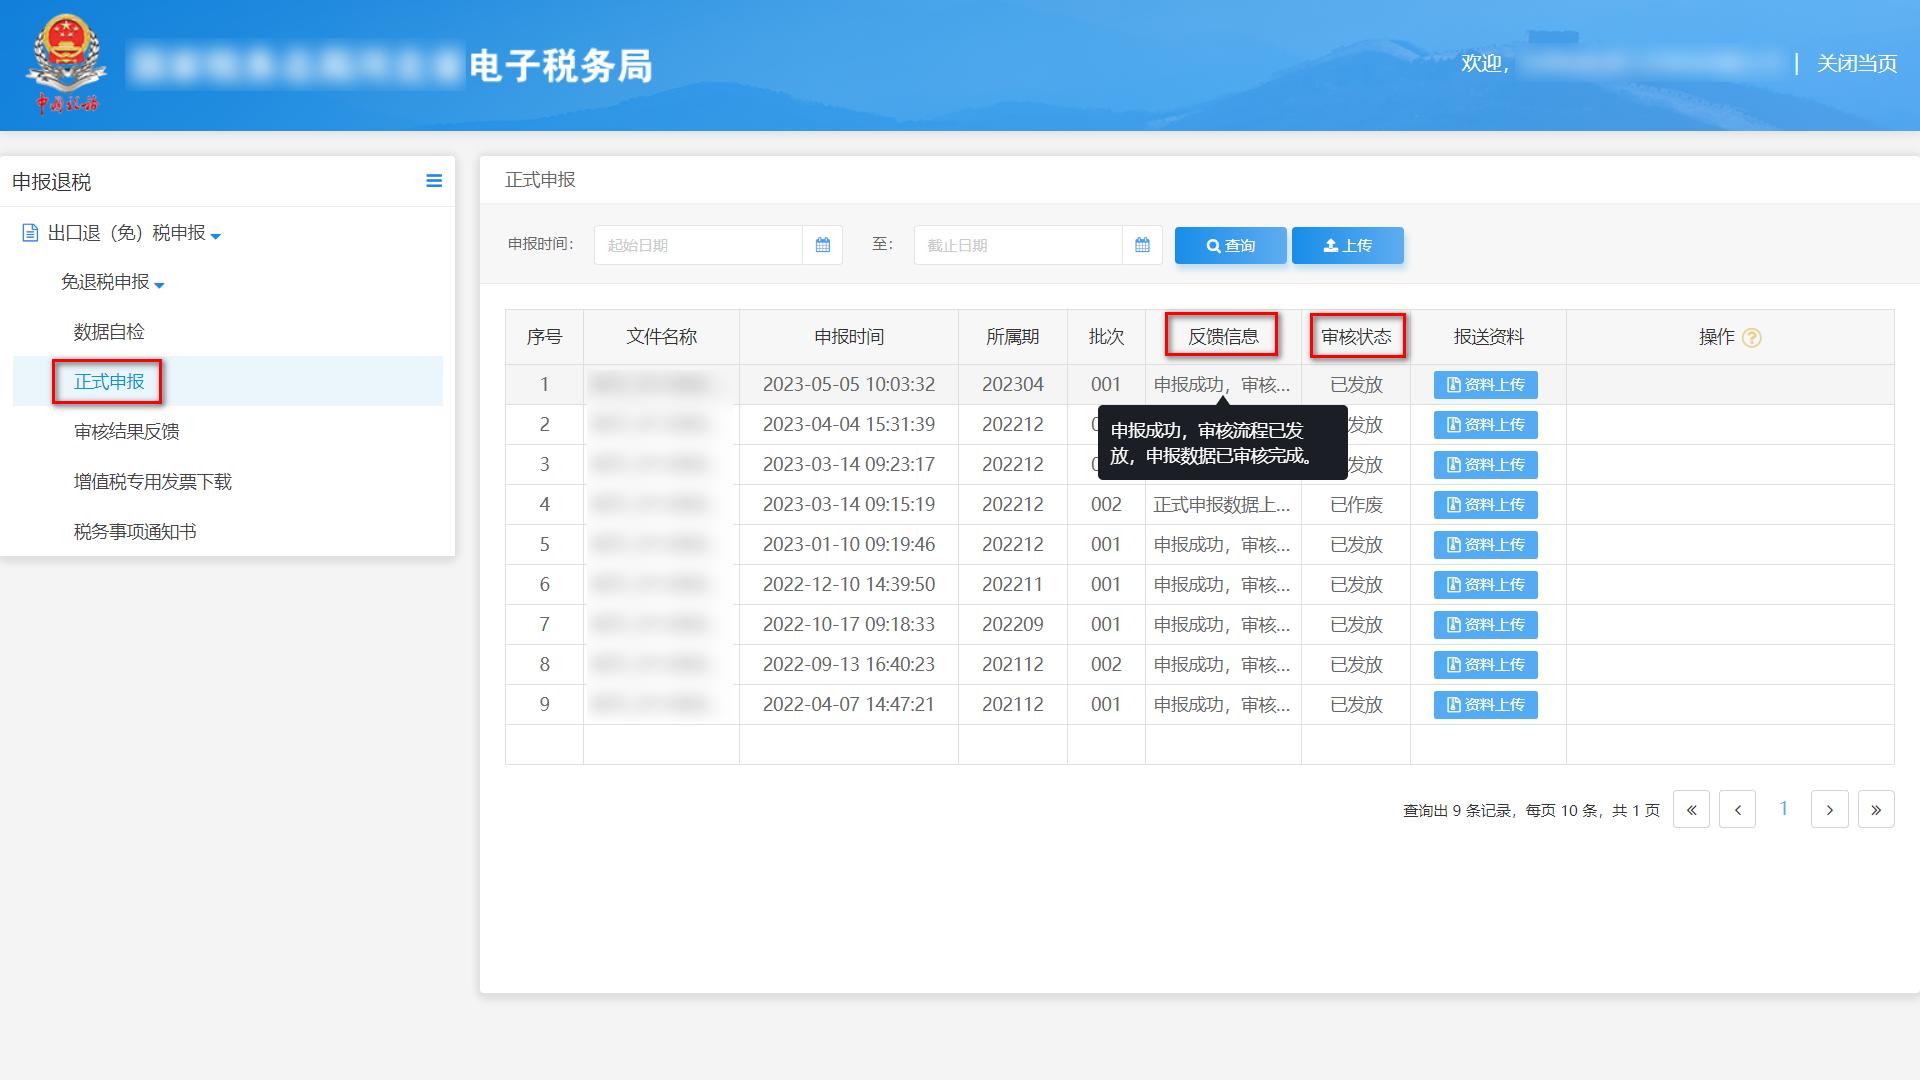Image resolution: width=1920 pixels, height=1080 pixels.
Task: Select 税务事项通知书 in the sidebar
Action: click(135, 531)
